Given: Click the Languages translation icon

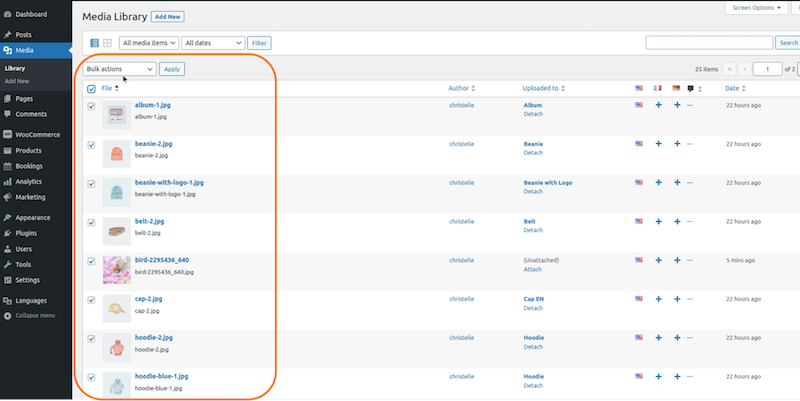Looking at the screenshot, I should (7, 300).
